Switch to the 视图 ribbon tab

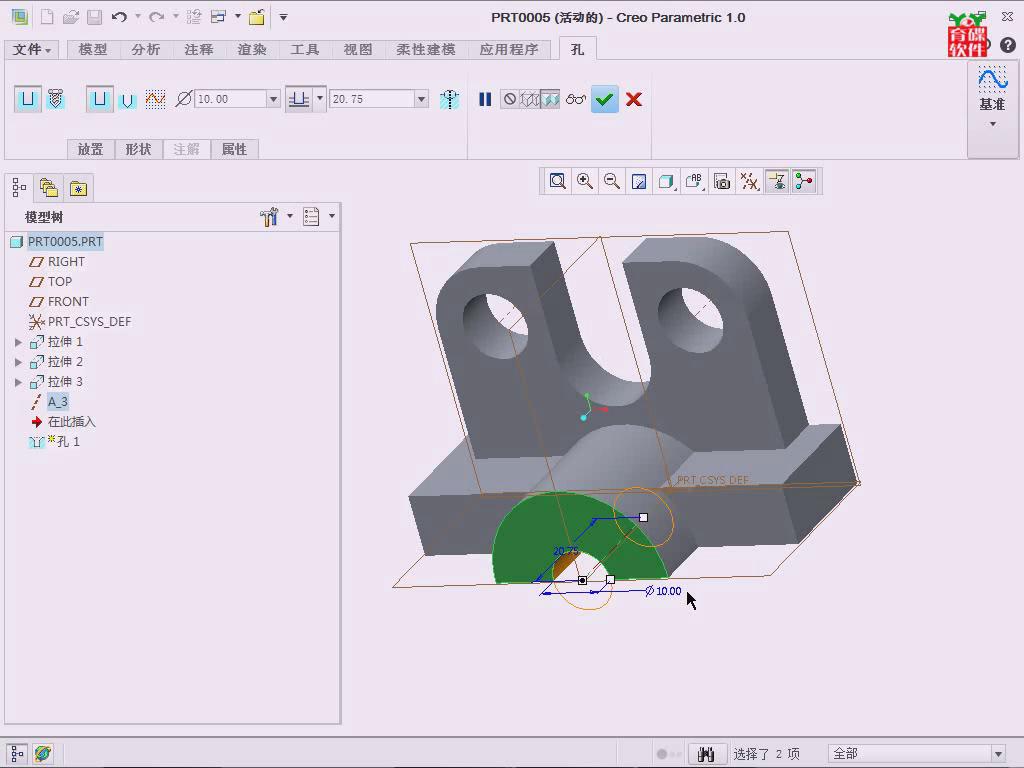point(357,50)
